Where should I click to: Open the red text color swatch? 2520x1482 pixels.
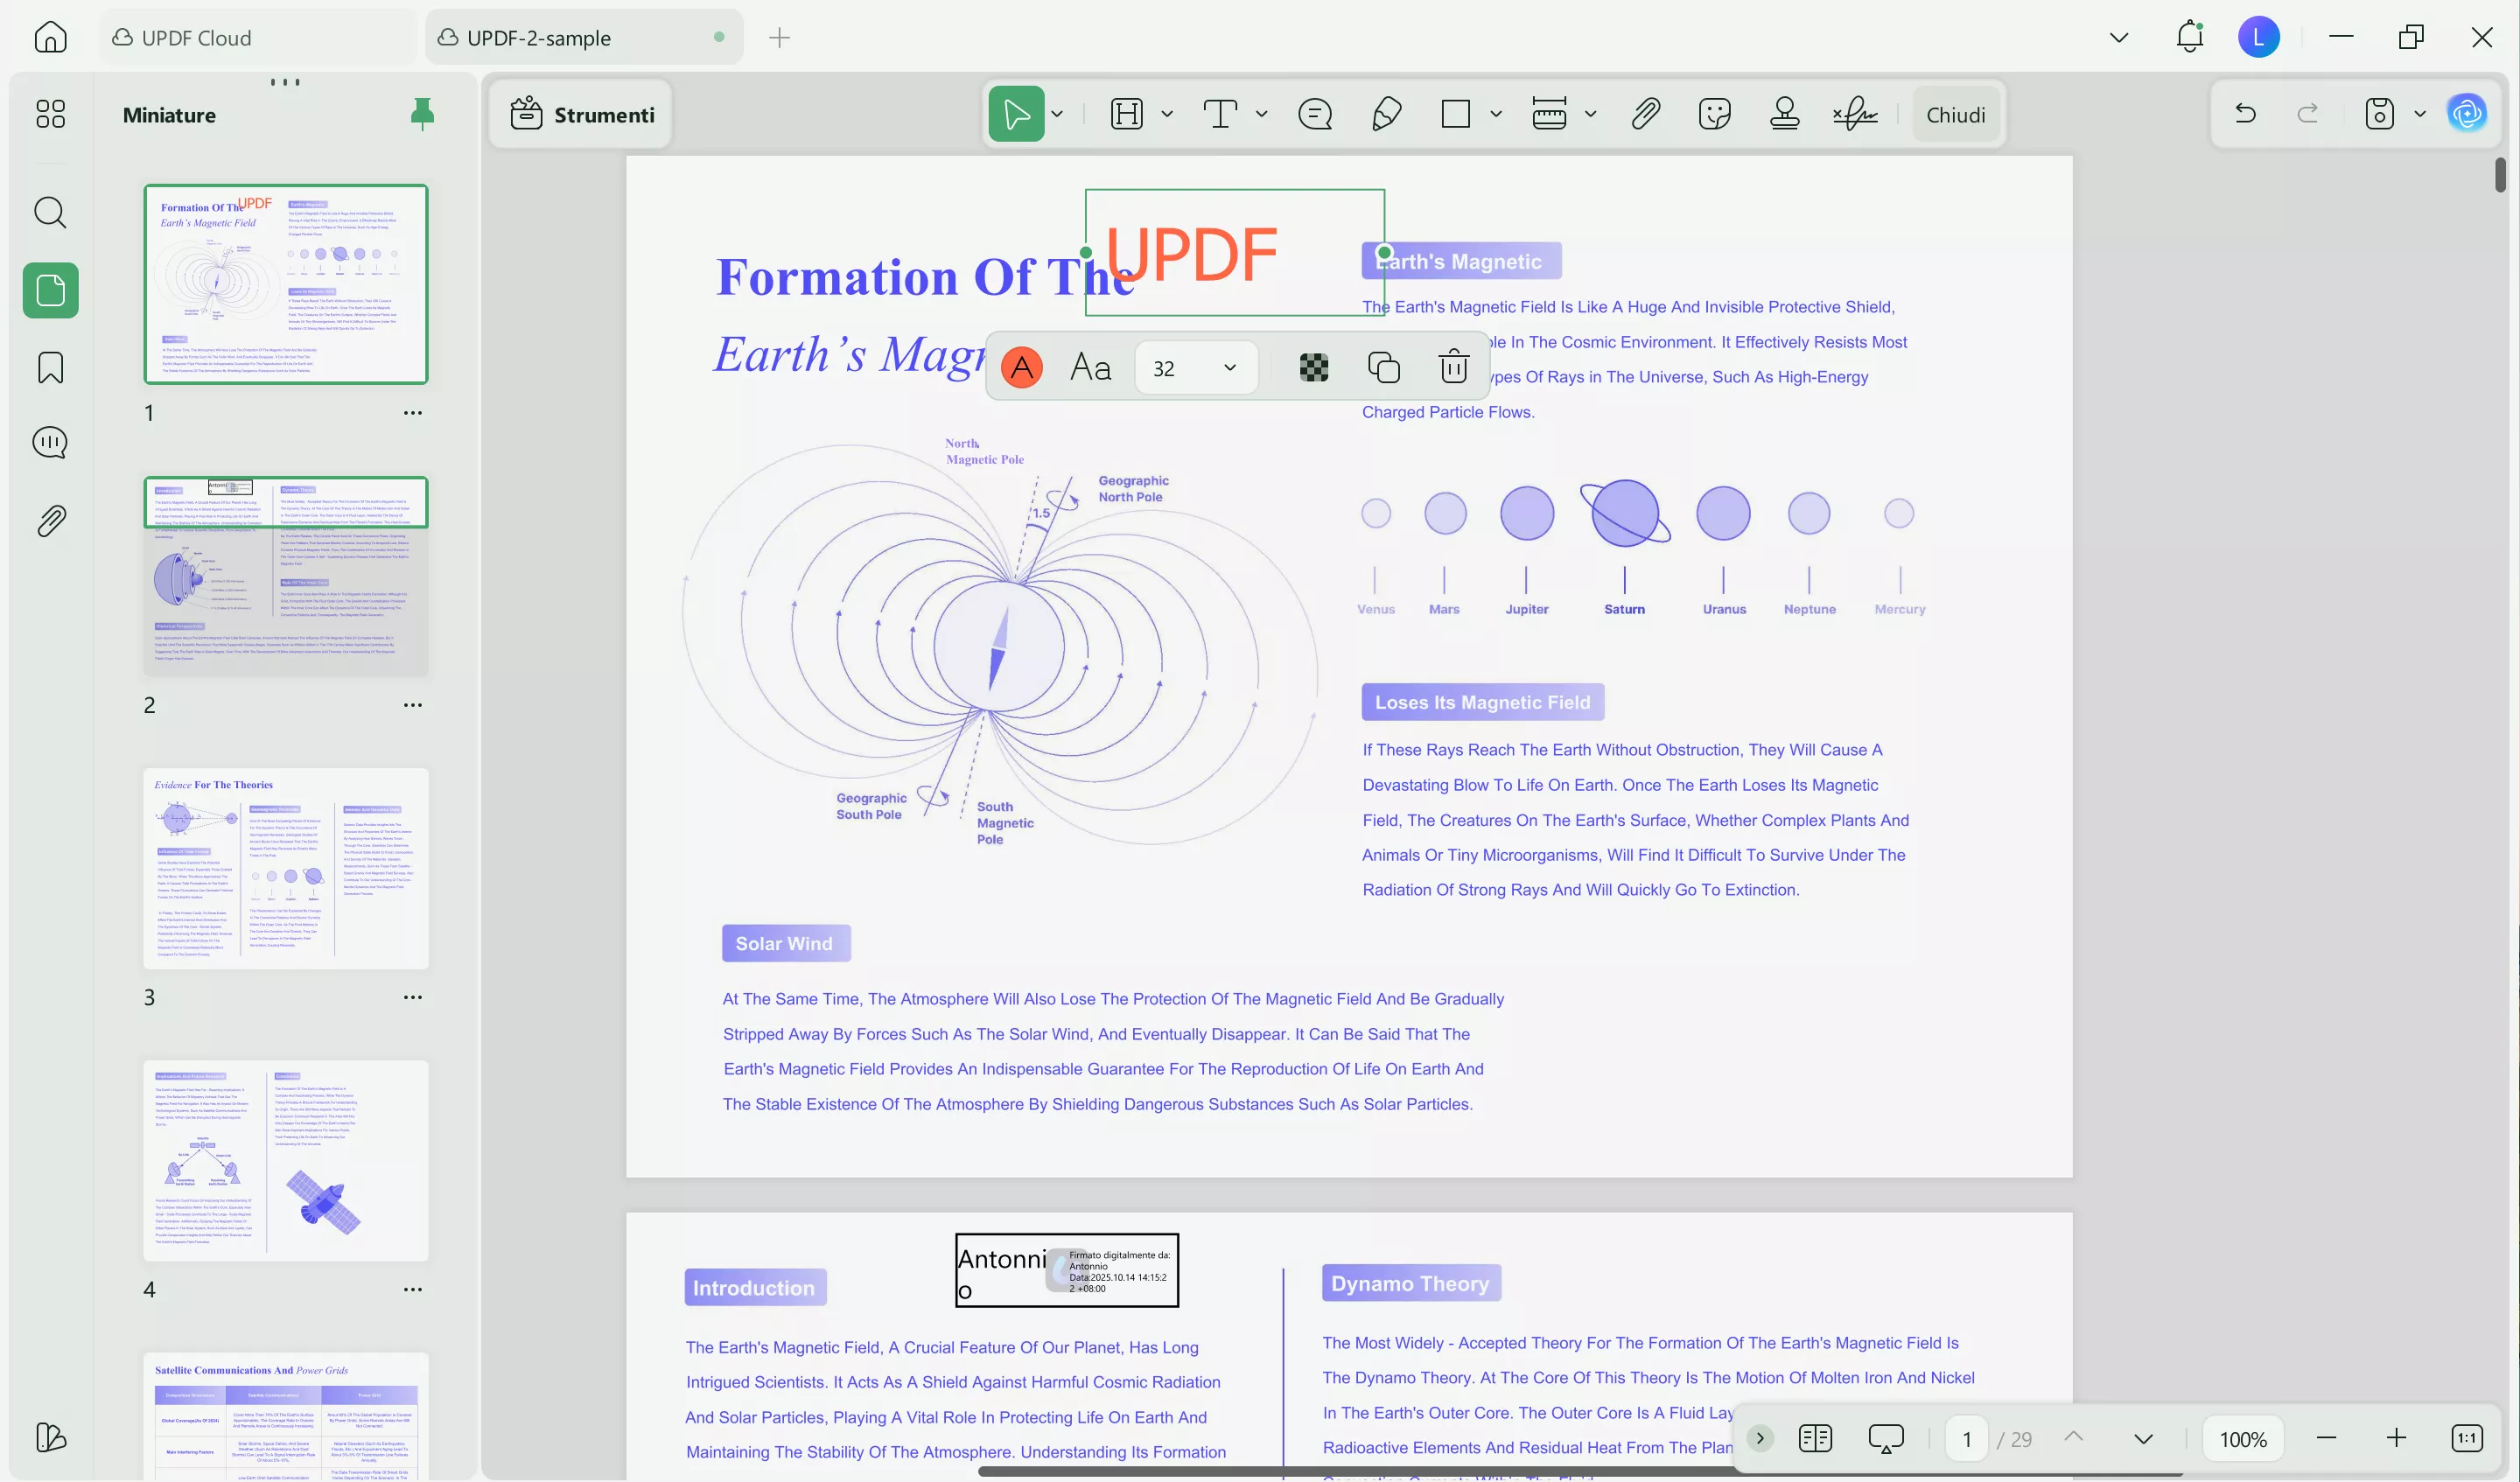1021,367
